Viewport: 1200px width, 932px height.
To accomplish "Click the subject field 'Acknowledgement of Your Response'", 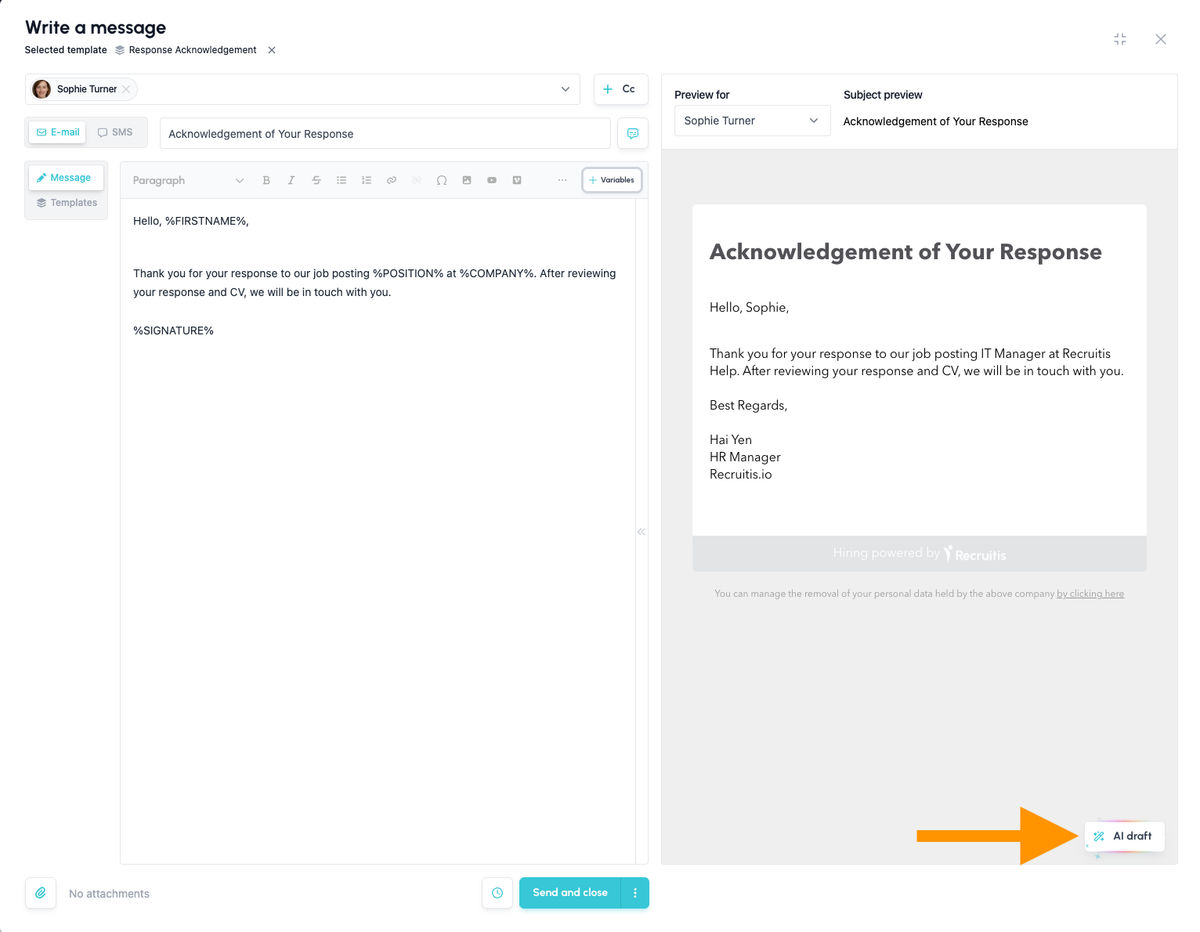I will 385,133.
